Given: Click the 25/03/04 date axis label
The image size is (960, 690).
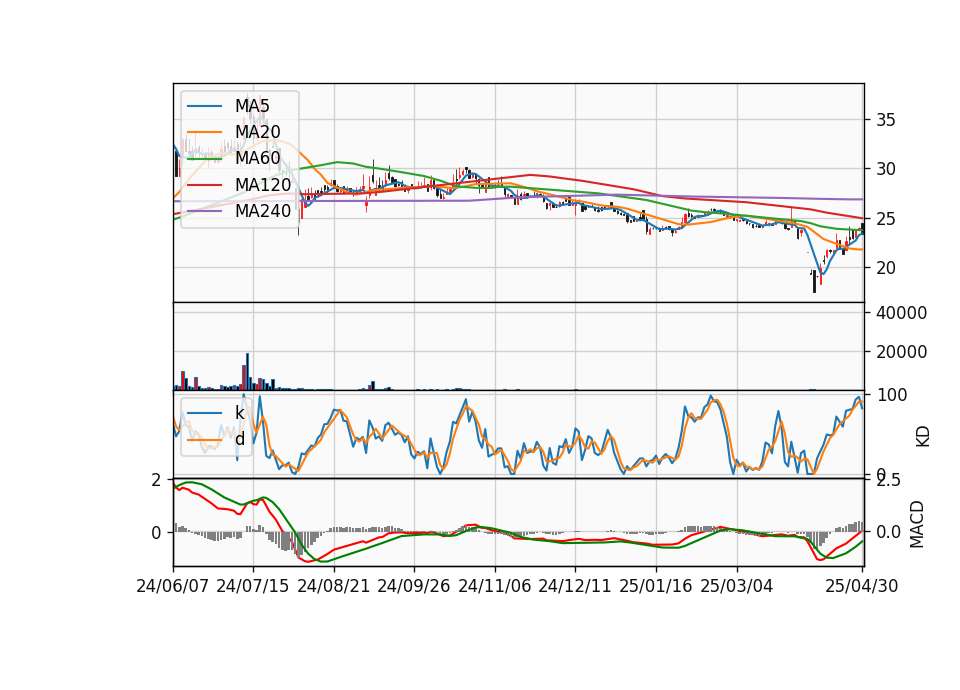Looking at the screenshot, I should pyautogui.click(x=737, y=586).
